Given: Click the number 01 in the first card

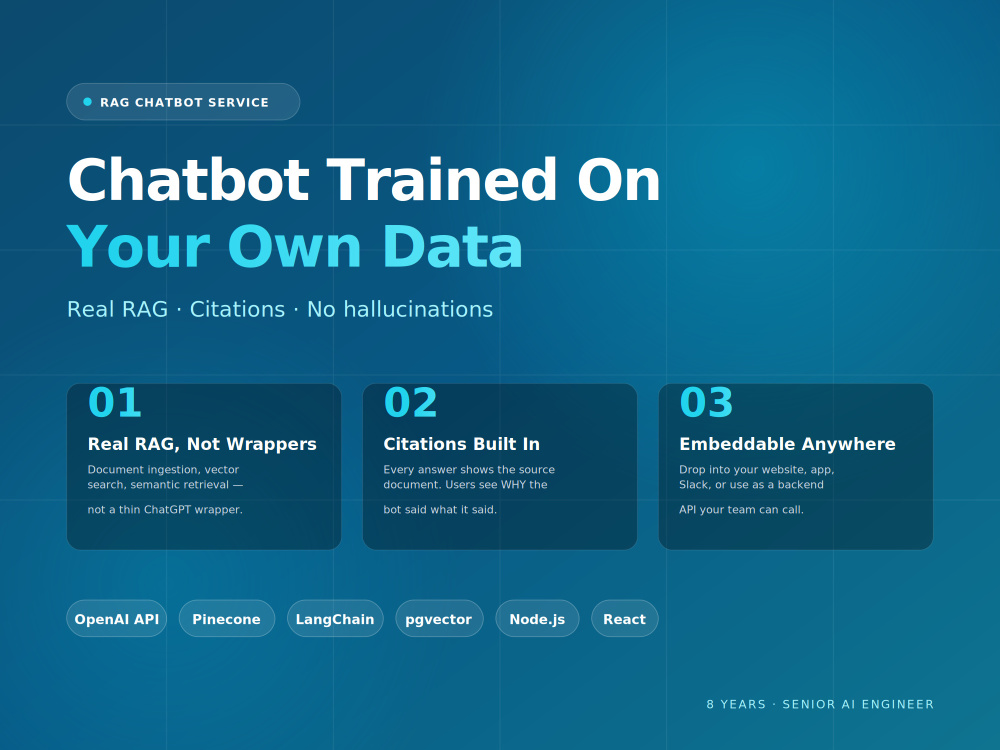Looking at the screenshot, I should (115, 403).
